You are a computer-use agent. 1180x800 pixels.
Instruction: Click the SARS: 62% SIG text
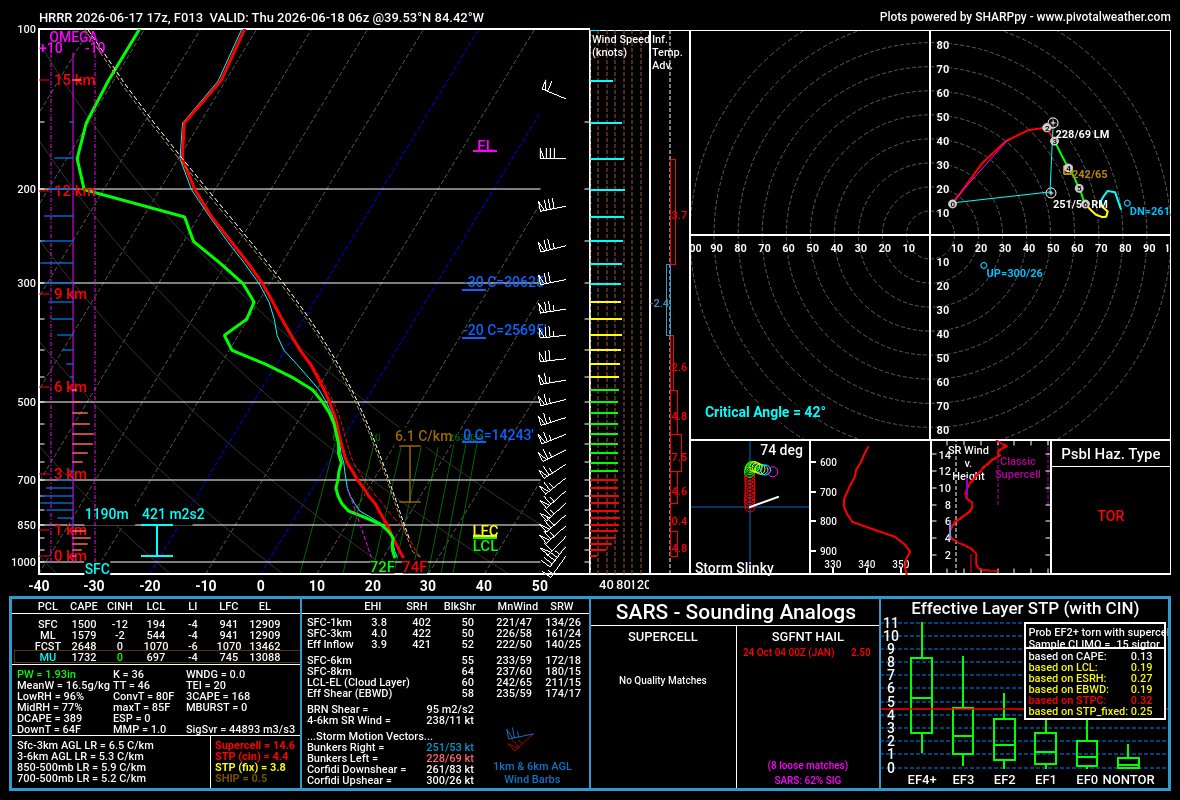tap(807, 780)
